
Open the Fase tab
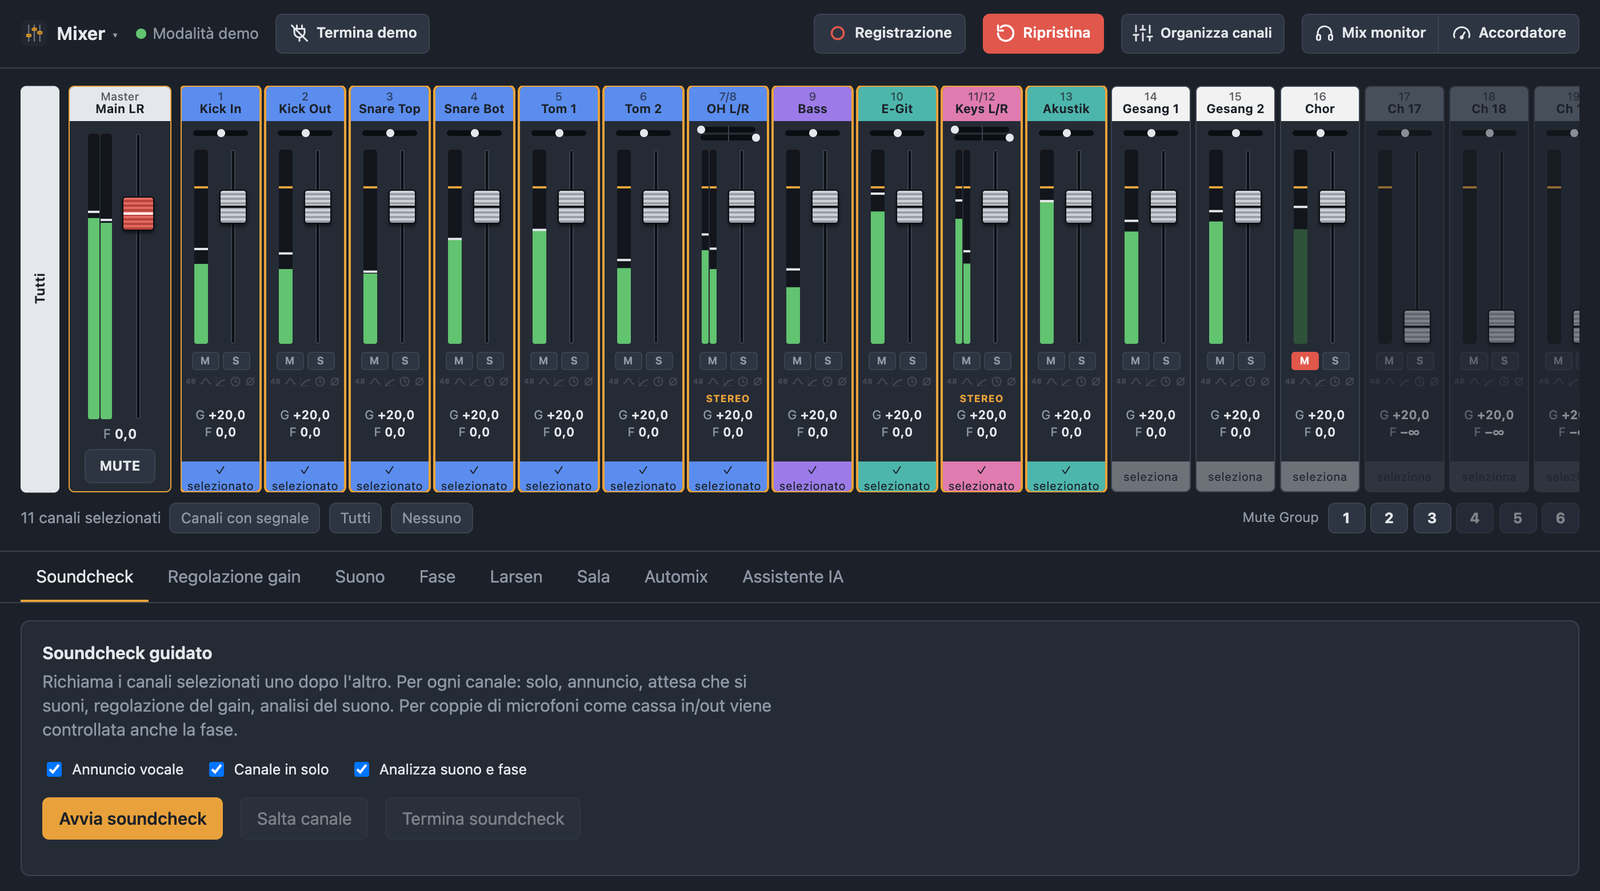437,577
